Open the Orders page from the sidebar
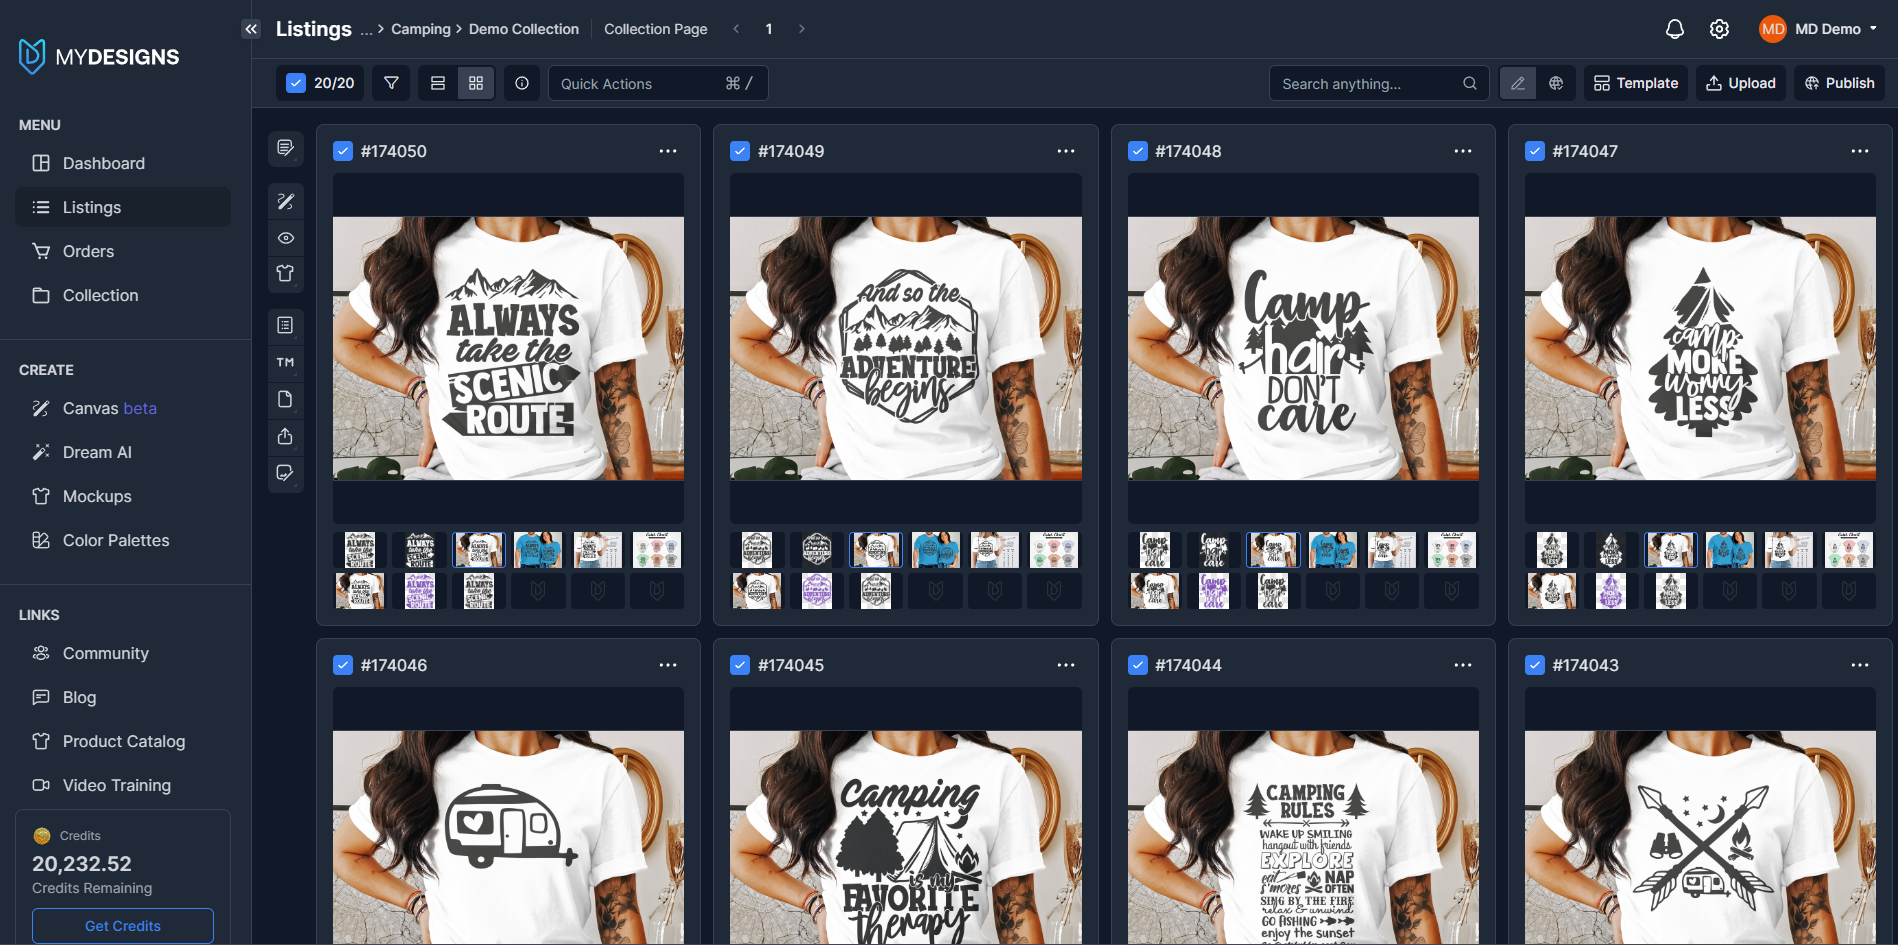The height and width of the screenshot is (945, 1898). pyautogui.click(x=87, y=251)
